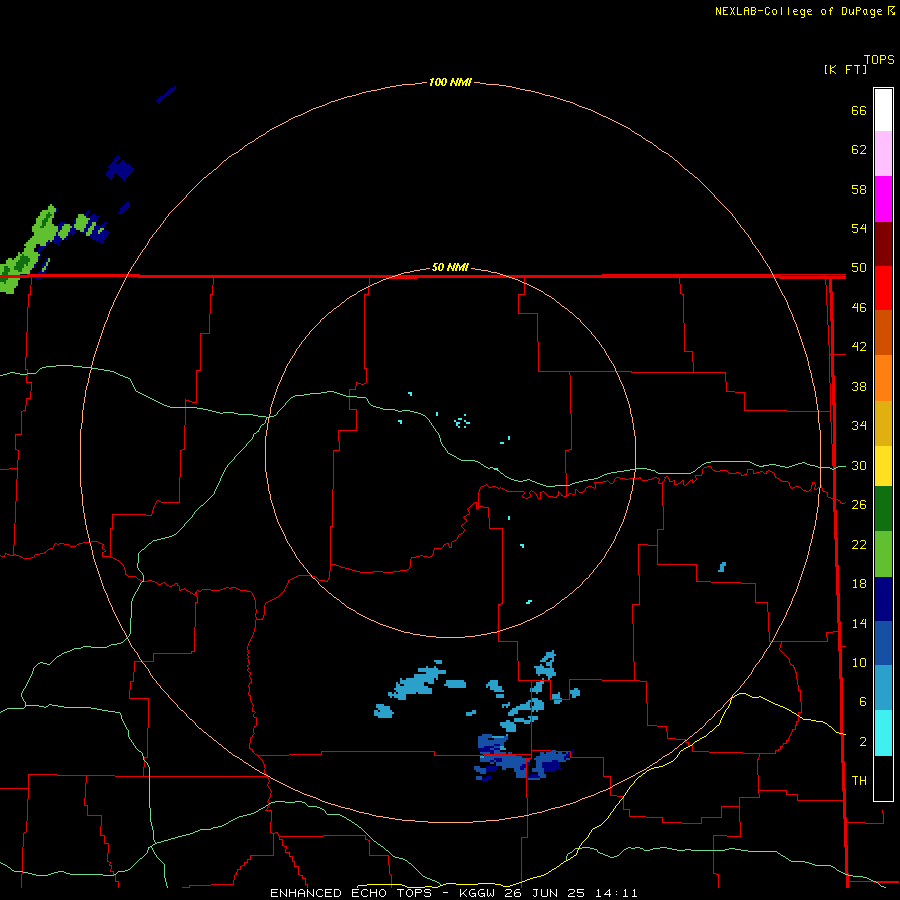
Task: Click the '100 NMI' range ring label
Action: click(450, 82)
